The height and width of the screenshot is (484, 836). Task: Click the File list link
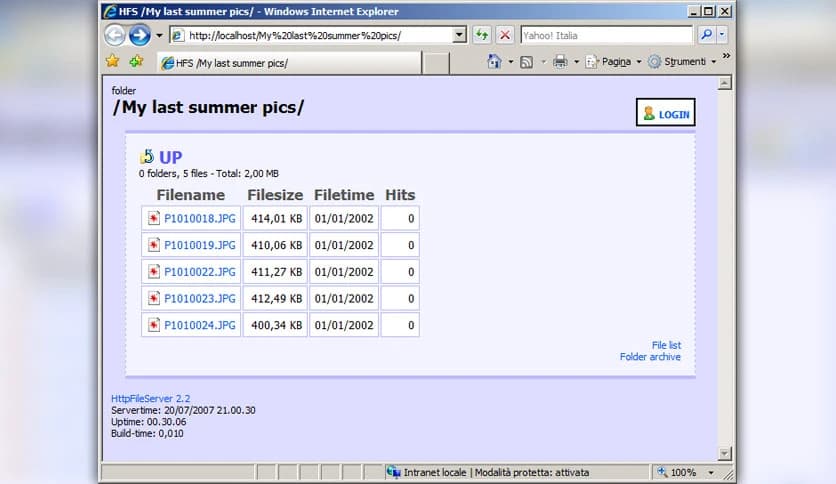tap(666, 345)
